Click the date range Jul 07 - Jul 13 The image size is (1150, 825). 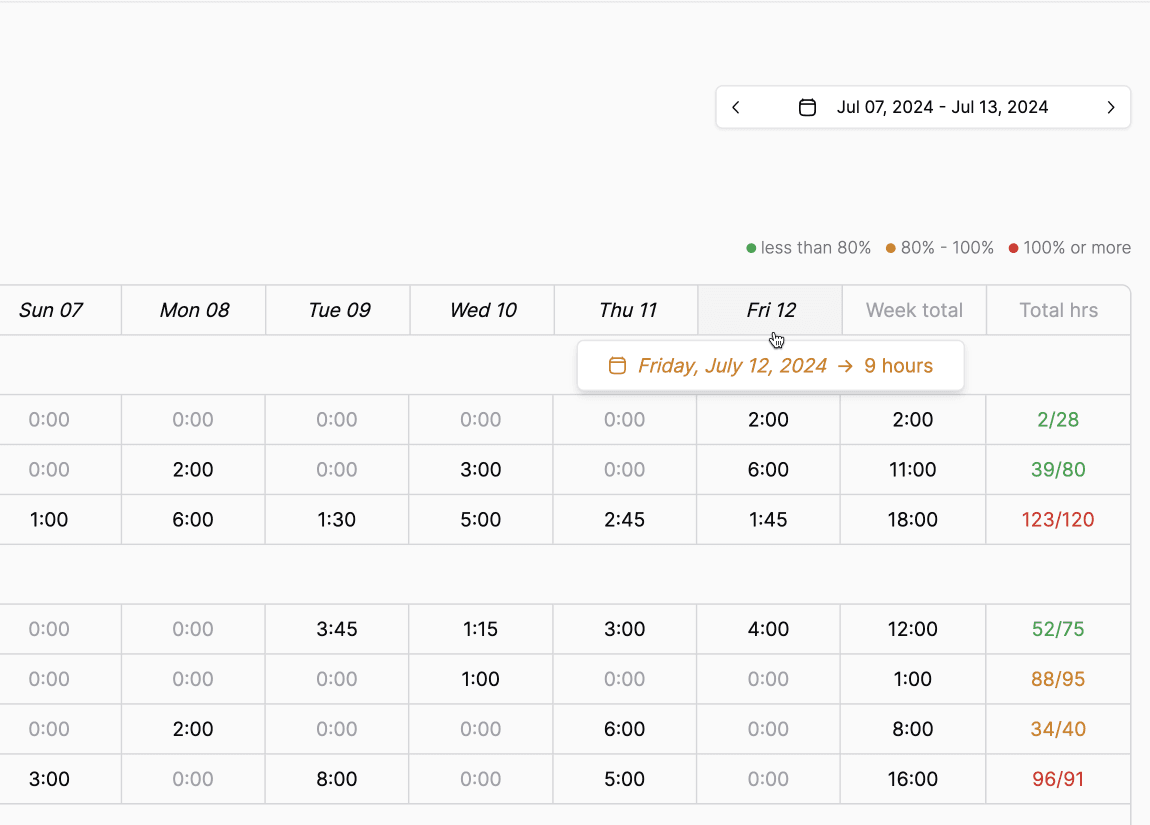(942, 107)
